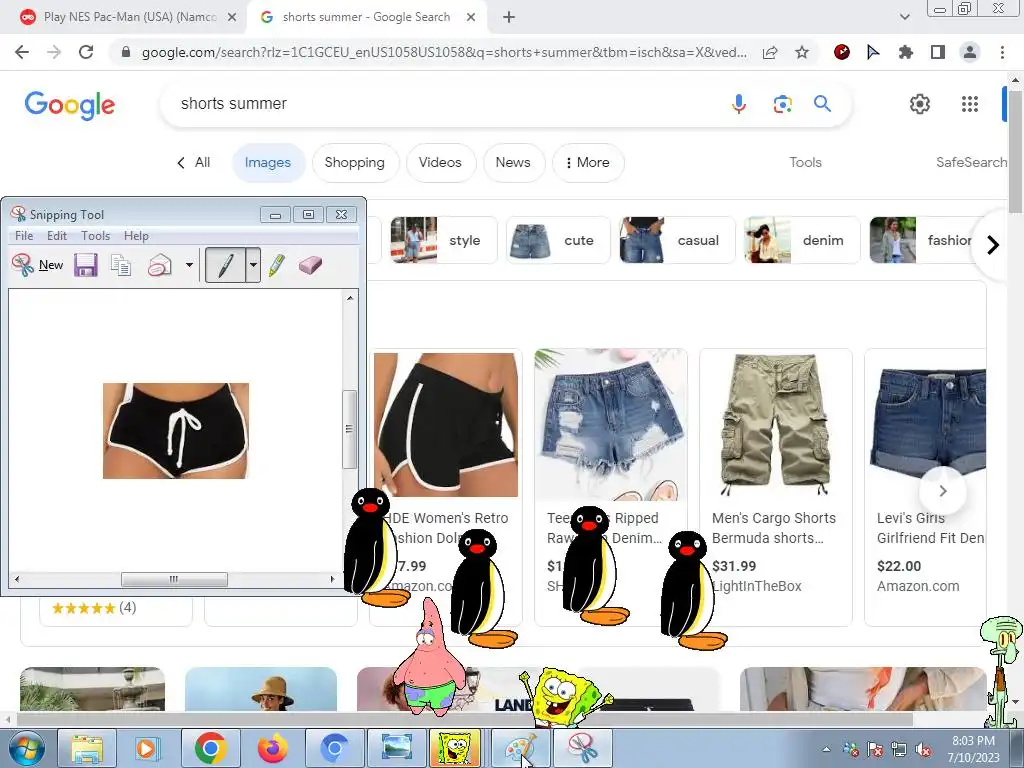The height and width of the screenshot is (768, 1024).
Task: Select the Eraser tool
Action: tap(310, 265)
